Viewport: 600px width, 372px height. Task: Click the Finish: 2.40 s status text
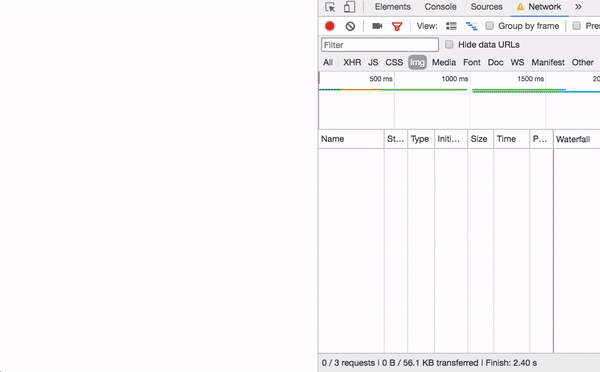[x=511, y=363]
